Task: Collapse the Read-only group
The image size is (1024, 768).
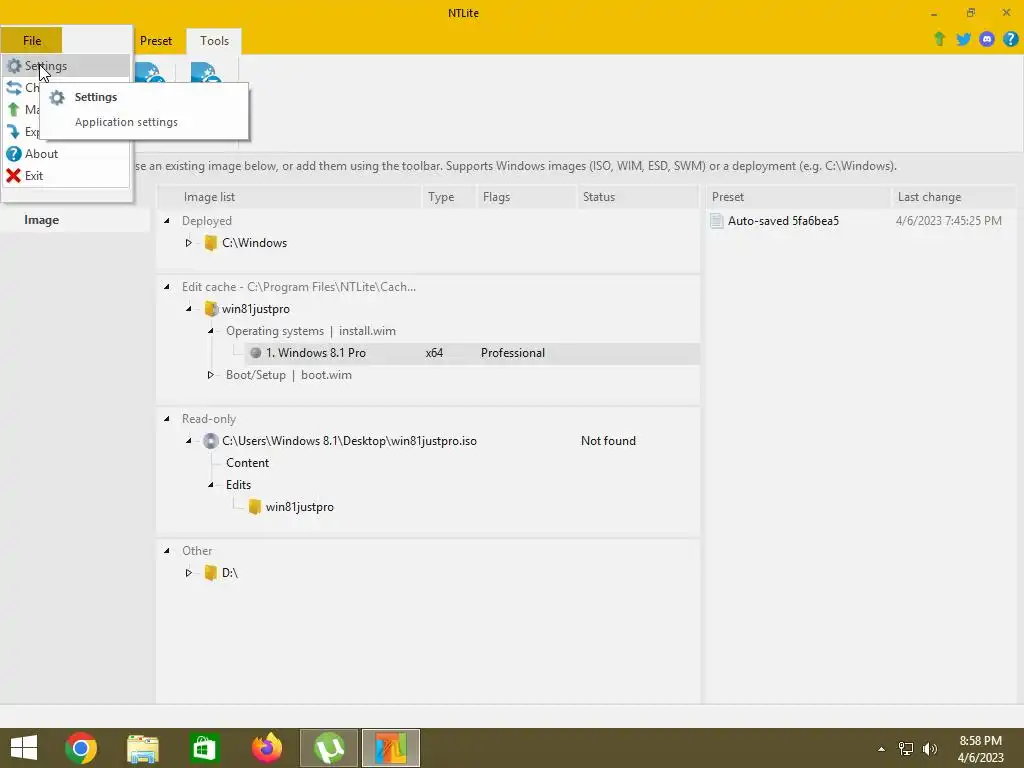Action: click(167, 419)
